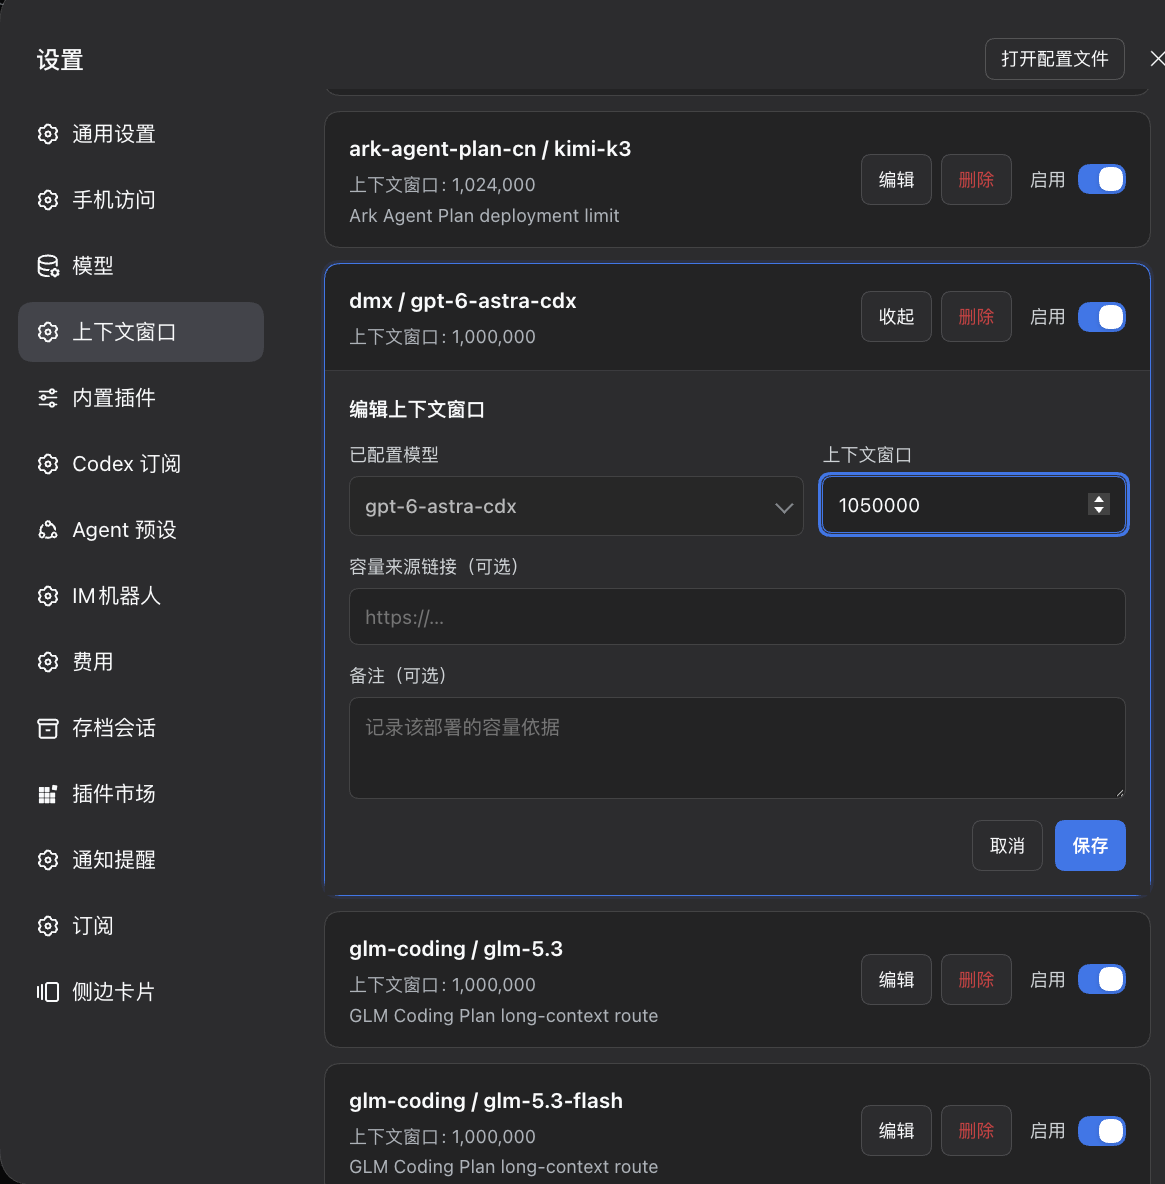Click the gear icon beside 上下文窗口
The image size is (1165, 1184).
tap(48, 332)
